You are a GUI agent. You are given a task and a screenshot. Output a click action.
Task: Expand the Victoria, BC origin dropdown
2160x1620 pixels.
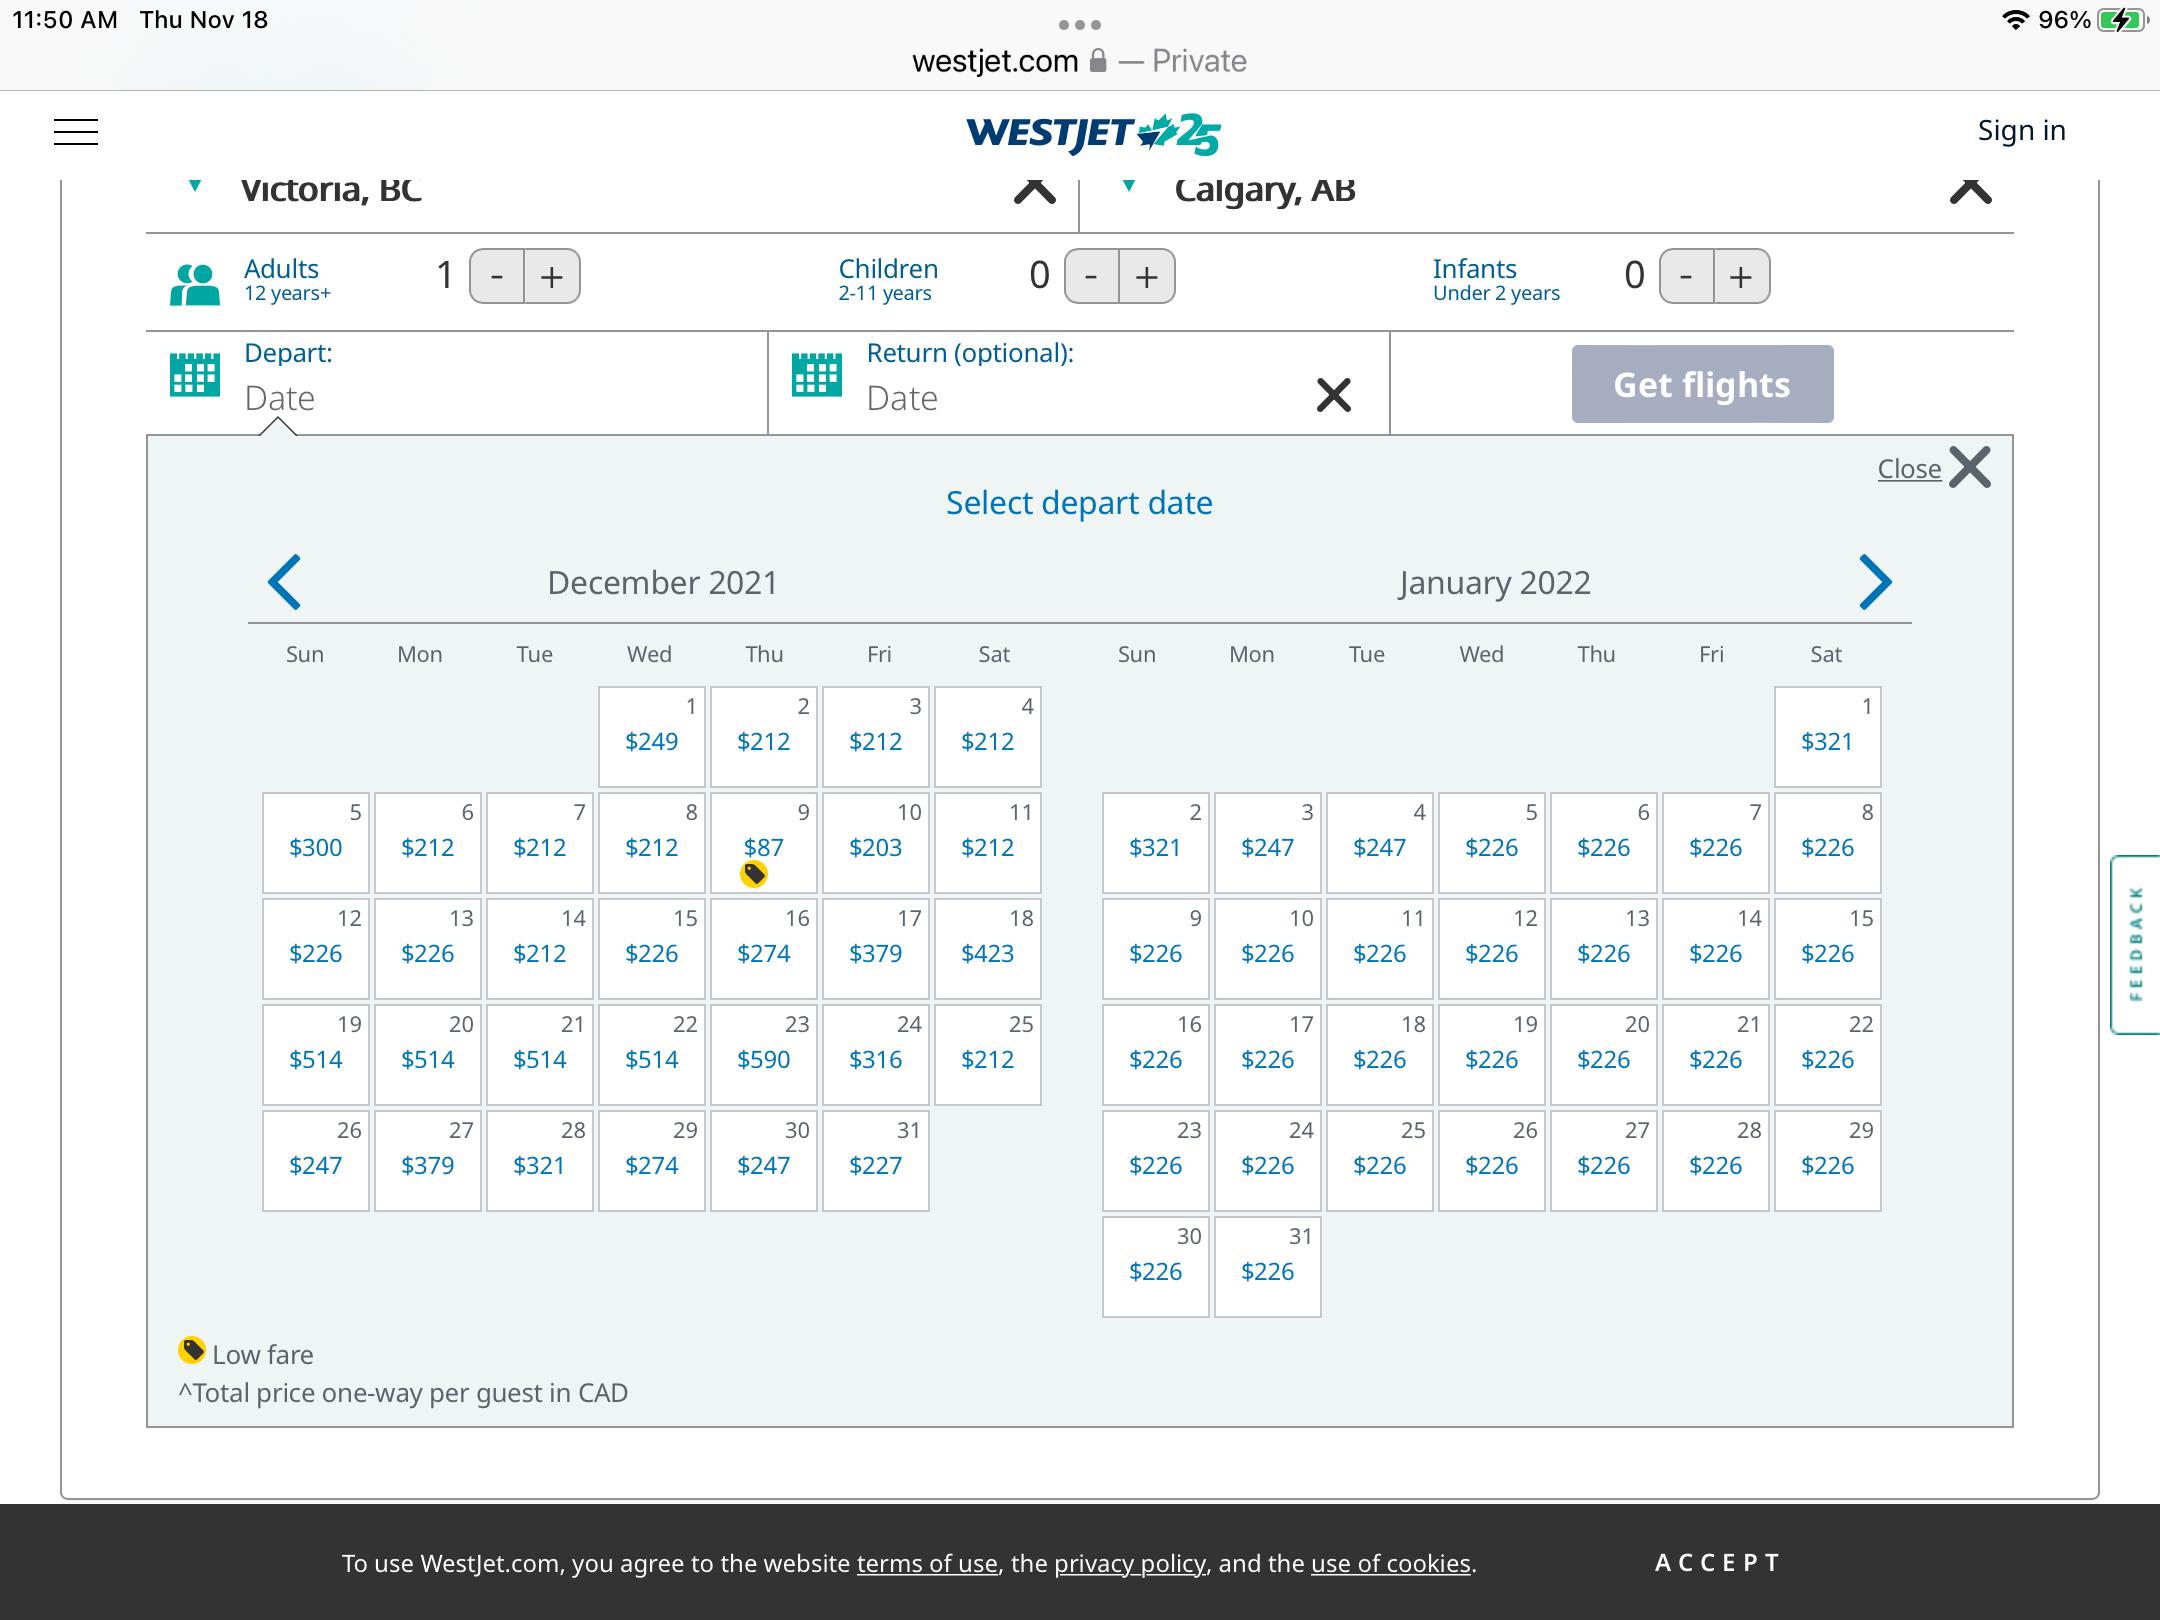click(195, 186)
